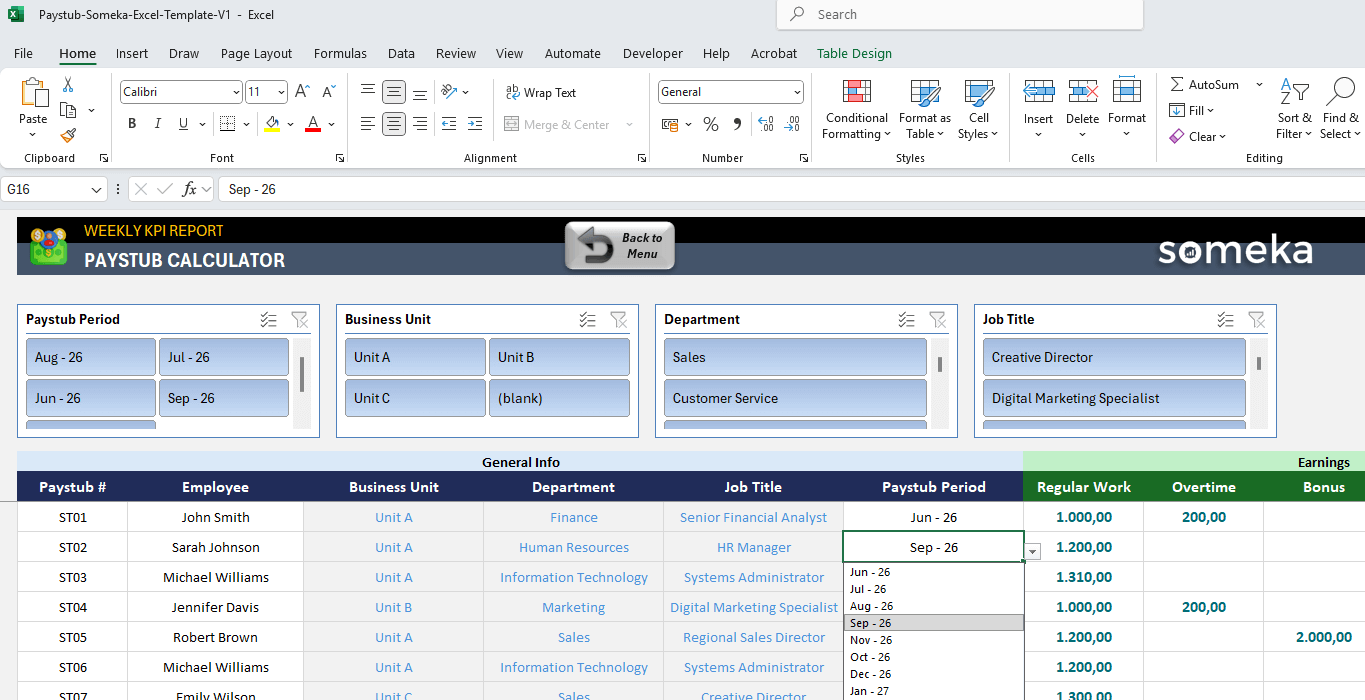Click the Format Painter brush icon
The image size is (1365, 700).
(x=68, y=136)
